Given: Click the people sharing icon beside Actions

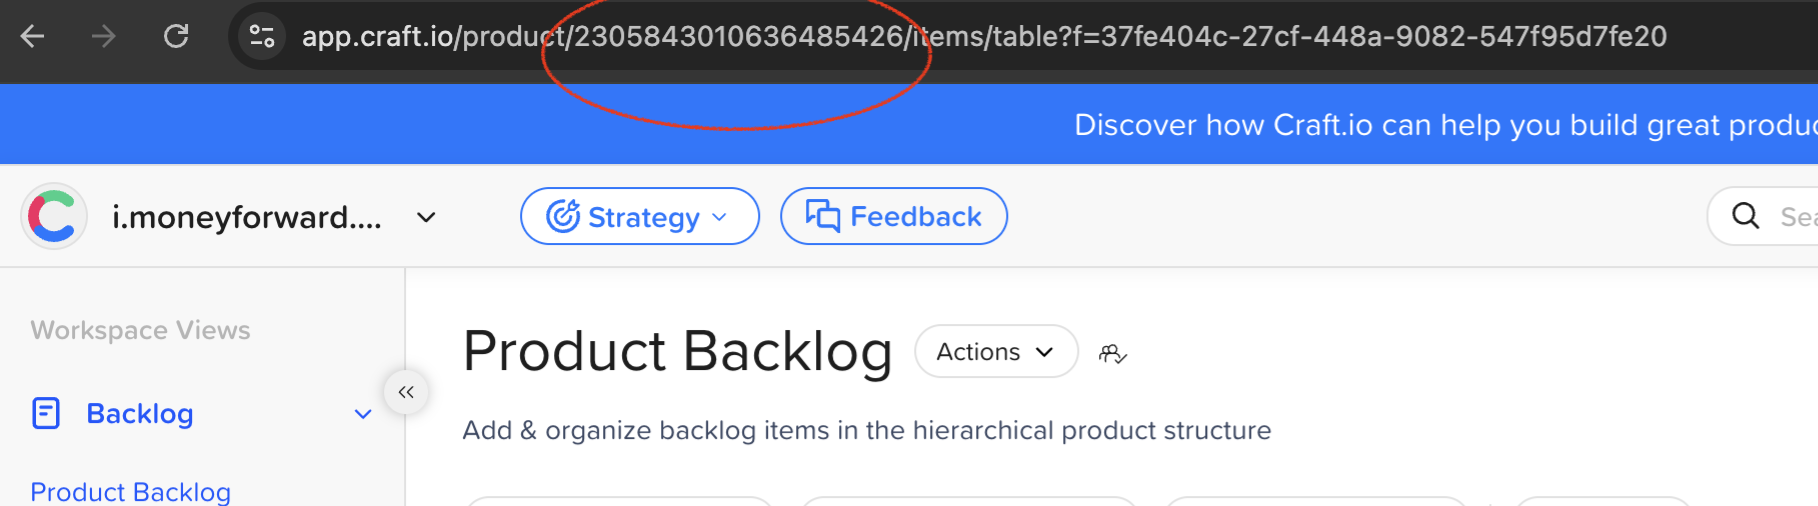Looking at the screenshot, I should pyautogui.click(x=1112, y=353).
